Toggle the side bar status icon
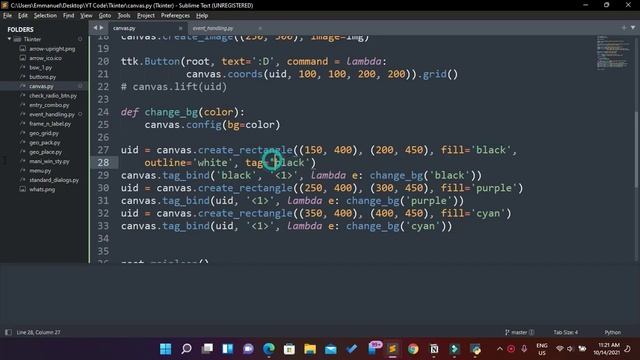Image resolution: width=640 pixels, height=360 pixels. [x=8, y=332]
